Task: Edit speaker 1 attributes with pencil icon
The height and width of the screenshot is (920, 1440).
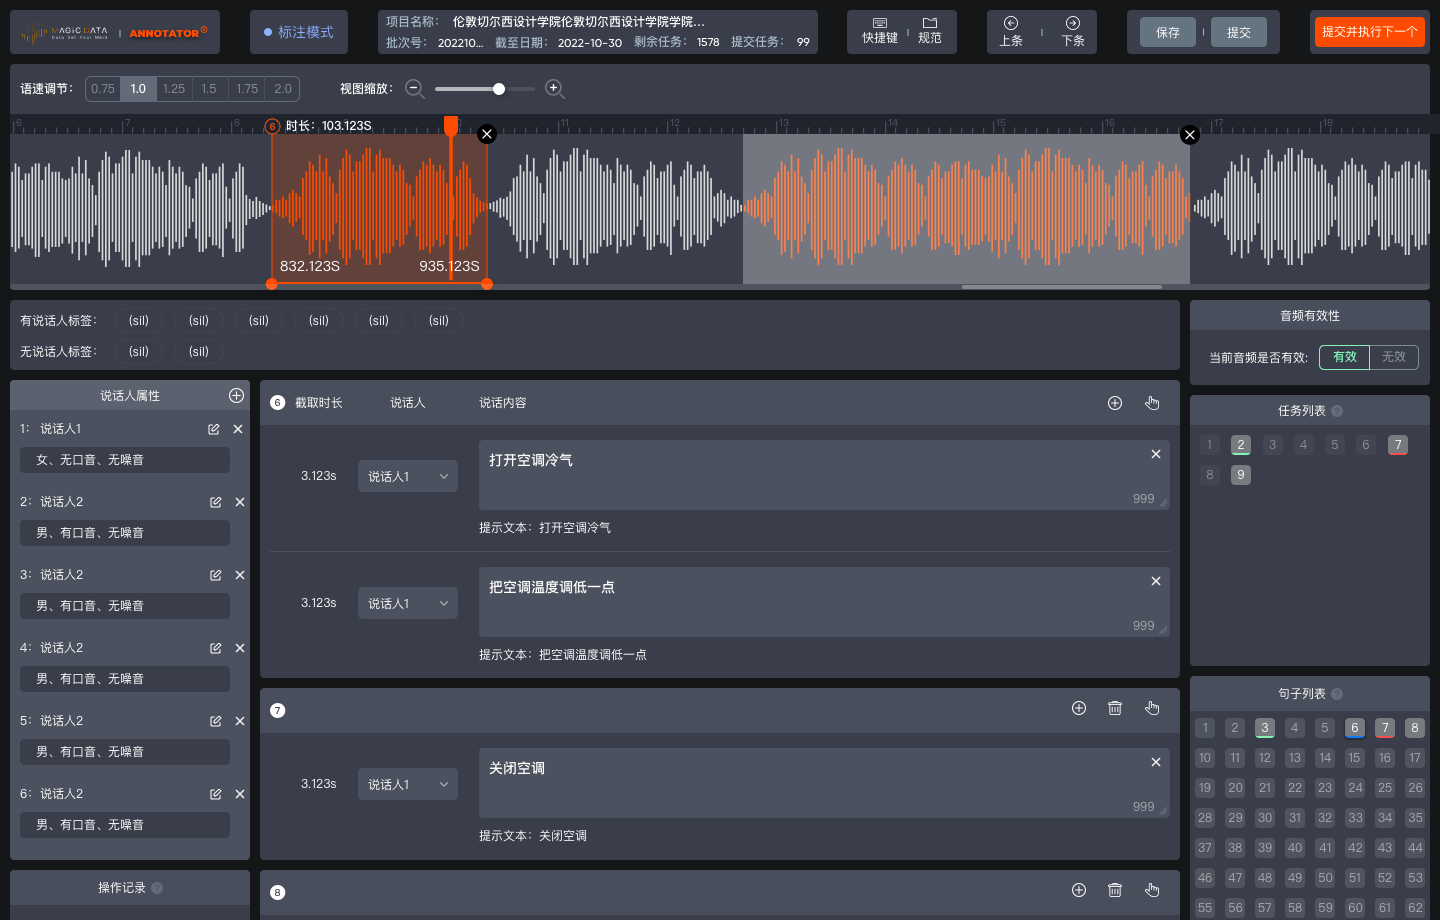Action: 214,429
